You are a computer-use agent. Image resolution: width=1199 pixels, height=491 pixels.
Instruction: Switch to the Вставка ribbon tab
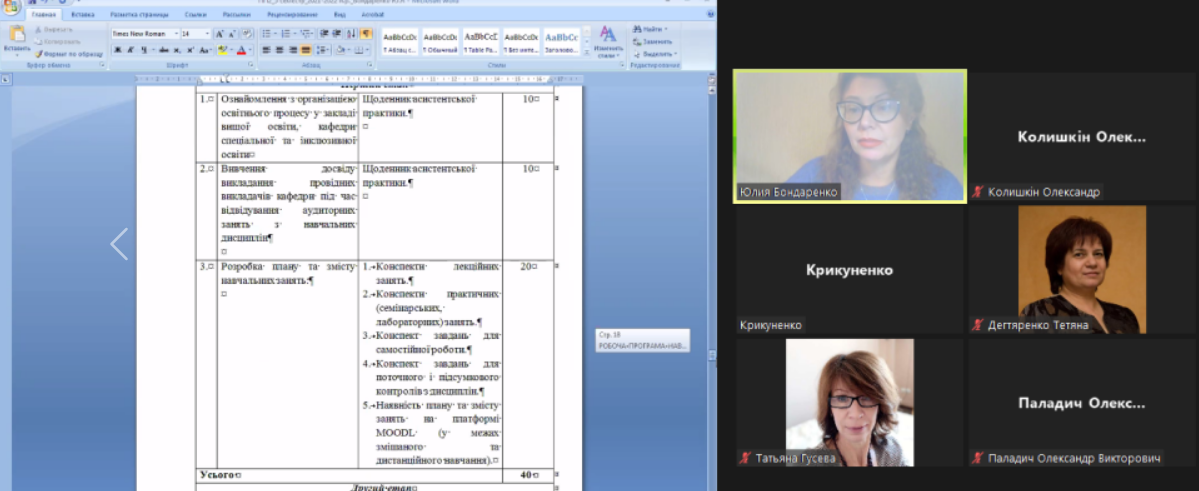pos(83,16)
